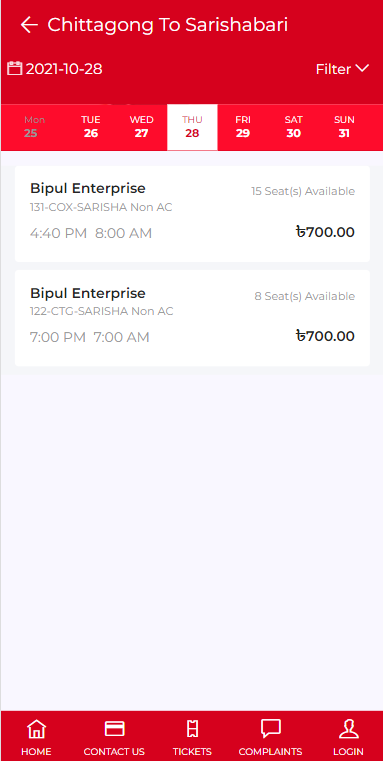This screenshot has width=383, height=761.
Task: Open the 131-COX-SARISHA 4:40 PM bus card
Action: (x=192, y=214)
